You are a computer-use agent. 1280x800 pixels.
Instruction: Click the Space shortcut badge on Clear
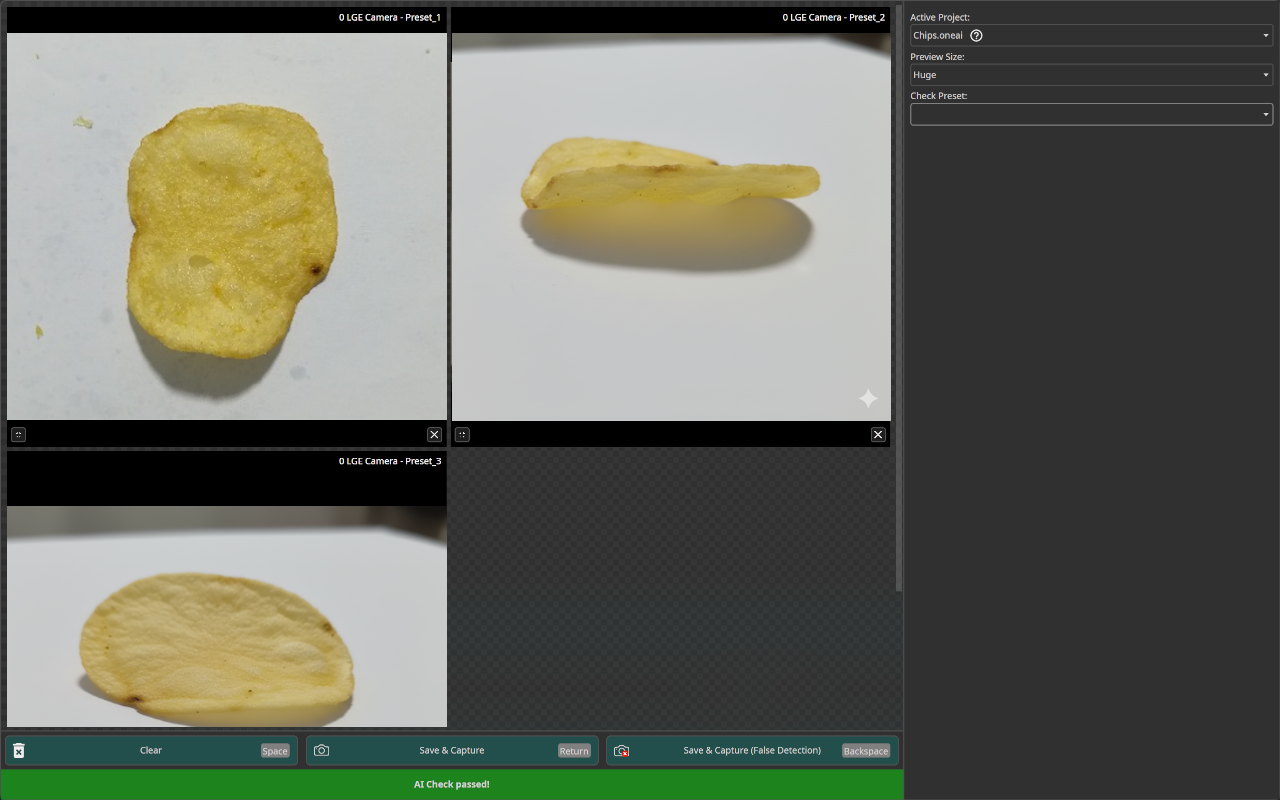275,750
